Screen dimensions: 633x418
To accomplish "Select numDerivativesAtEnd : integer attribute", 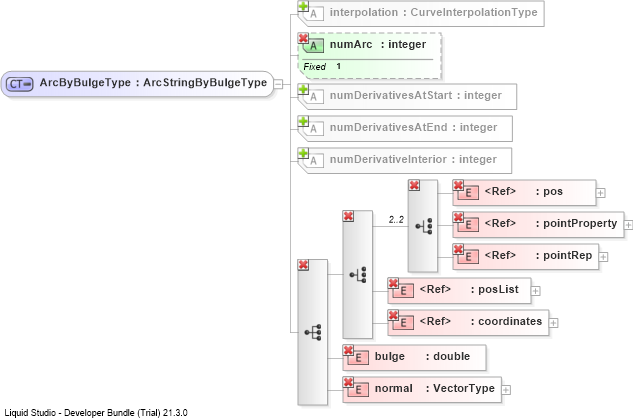I will (405, 128).
